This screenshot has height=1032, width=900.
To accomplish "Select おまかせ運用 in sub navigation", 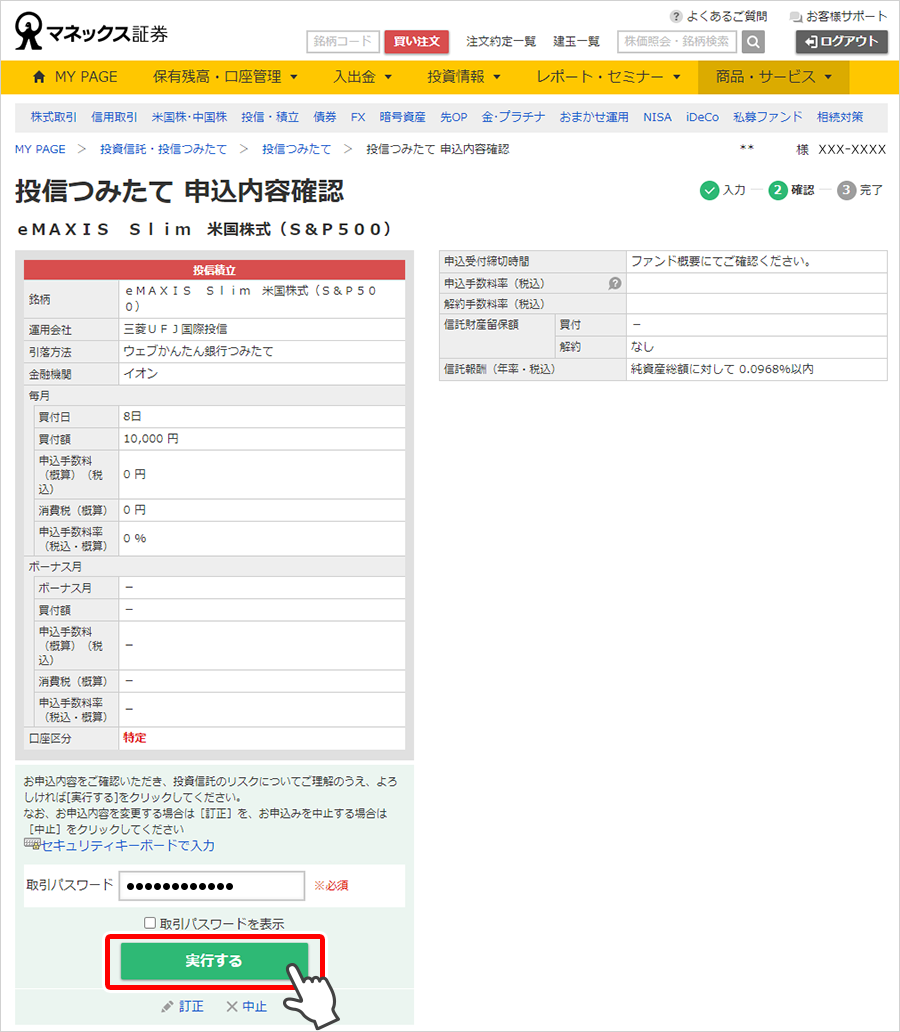I will tap(594, 117).
